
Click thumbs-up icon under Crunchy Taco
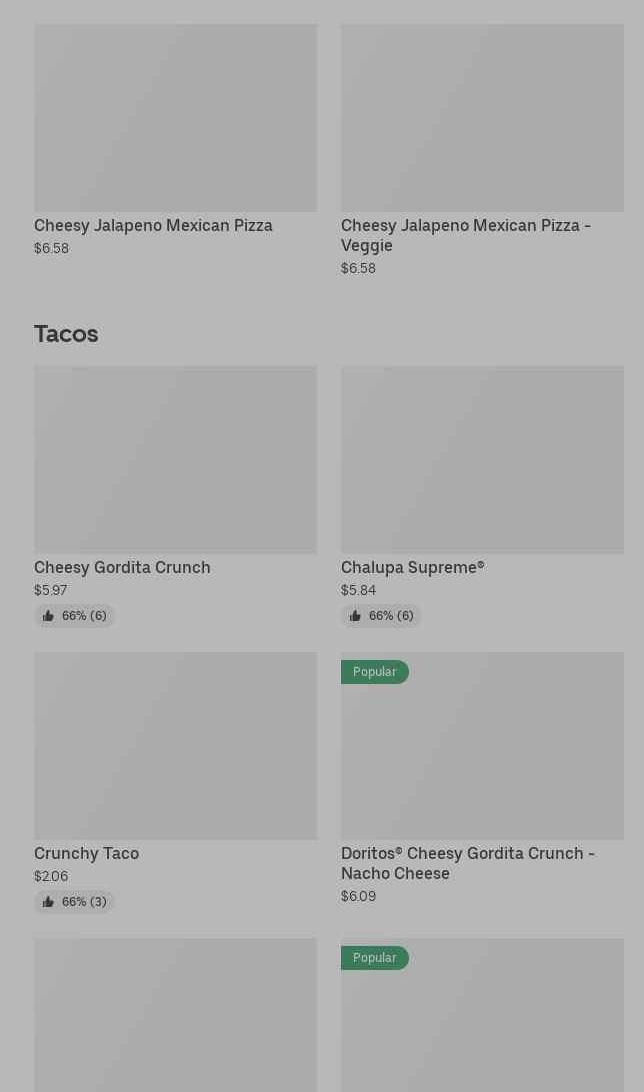click(48, 902)
